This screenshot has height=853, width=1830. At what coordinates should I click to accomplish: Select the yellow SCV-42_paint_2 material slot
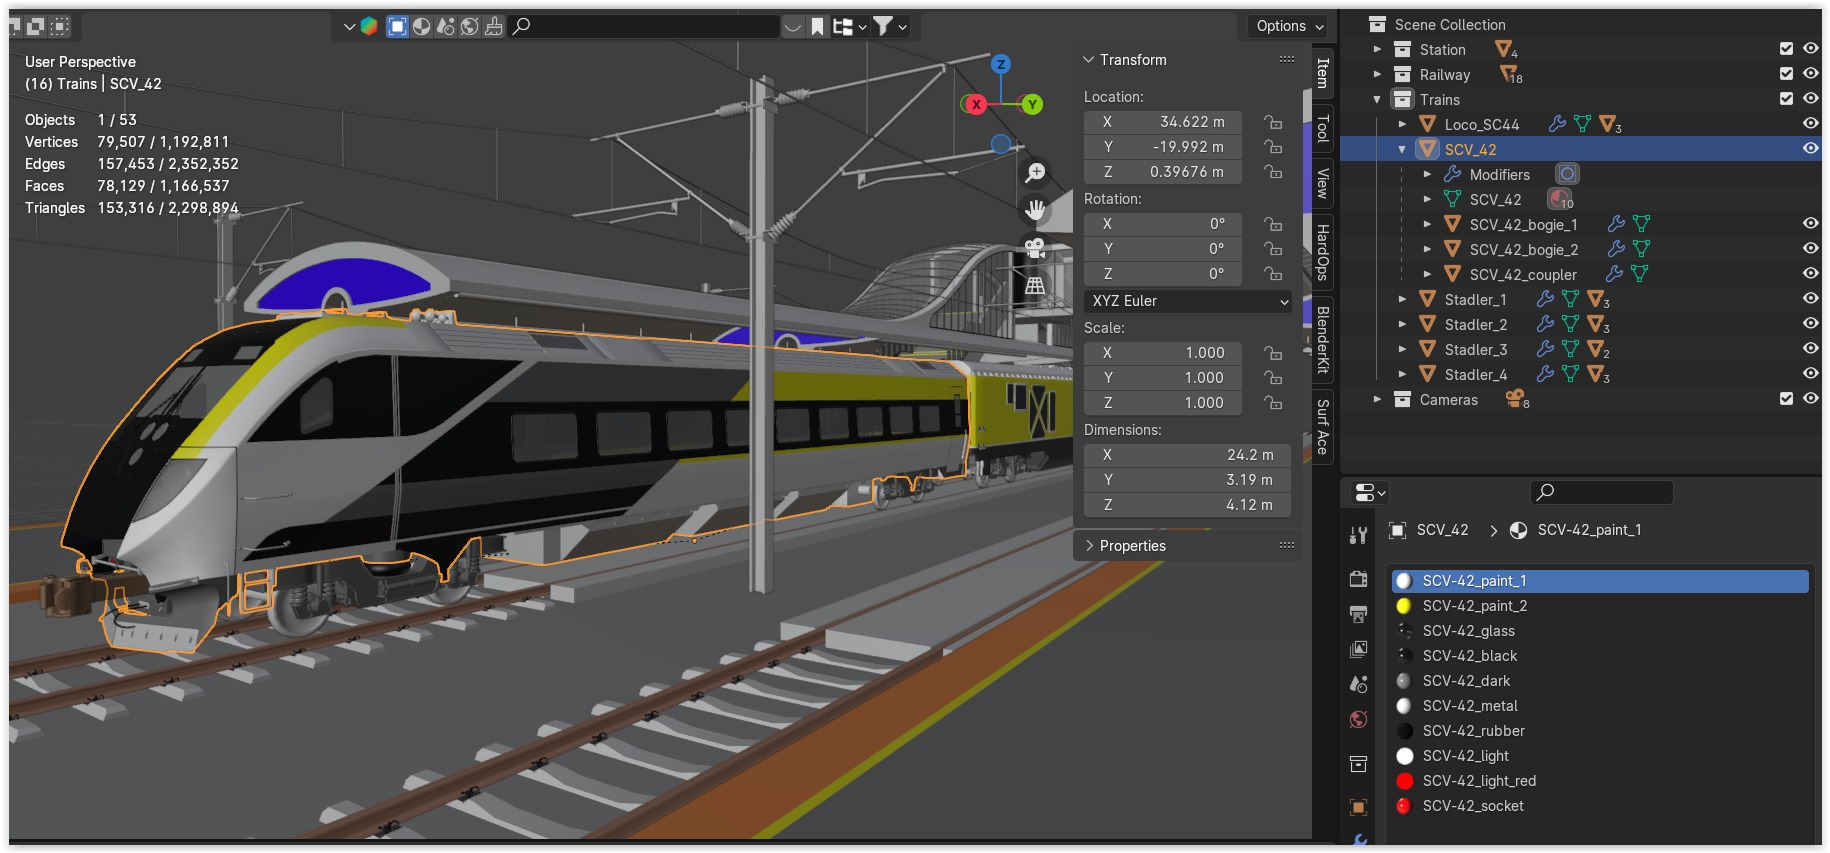tap(1600, 606)
